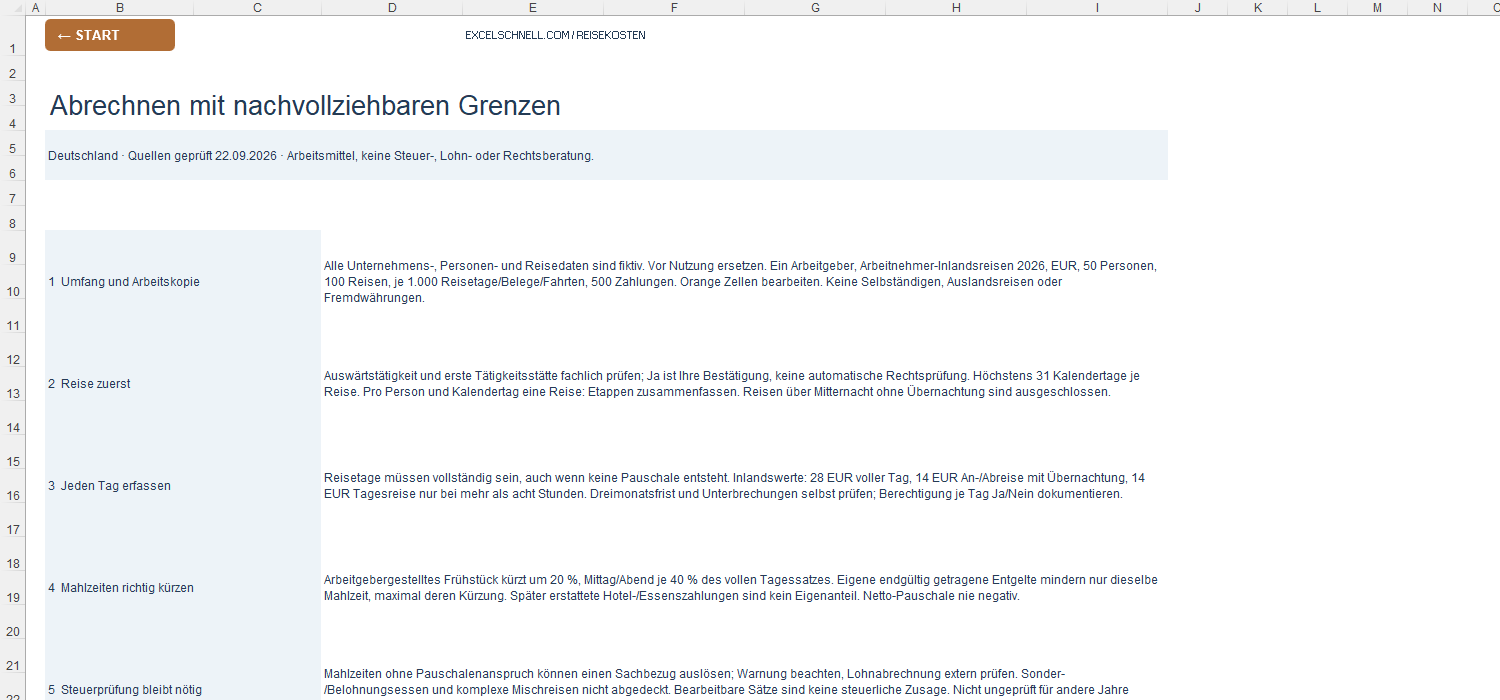Select column D via its header
This screenshot has height=700, width=1500.
click(x=391, y=8)
